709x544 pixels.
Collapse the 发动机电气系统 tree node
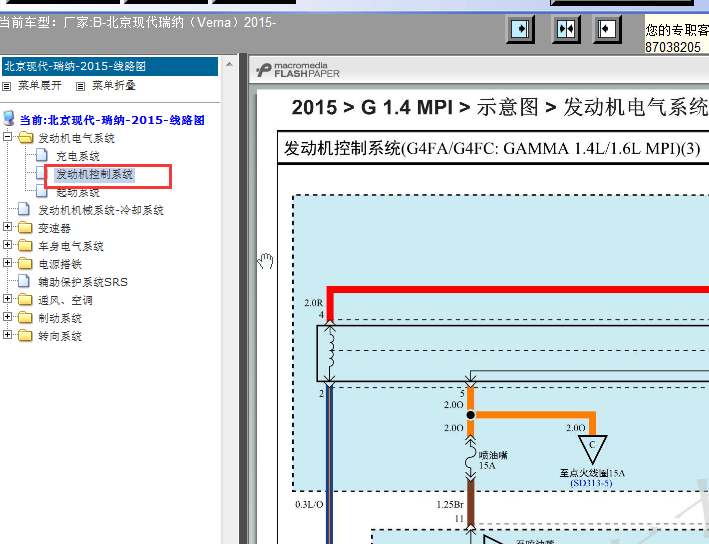click(7, 137)
